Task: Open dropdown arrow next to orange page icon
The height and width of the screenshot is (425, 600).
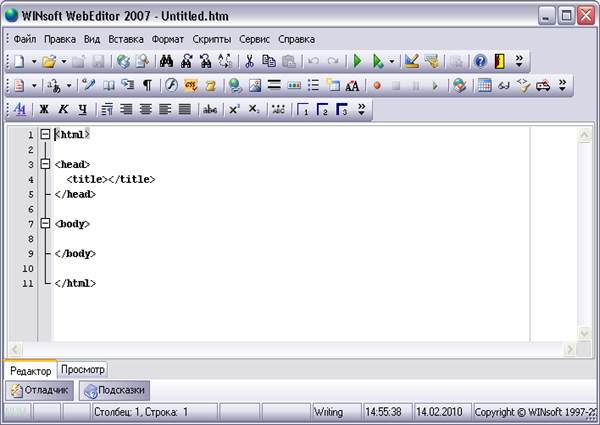Action: (34, 85)
